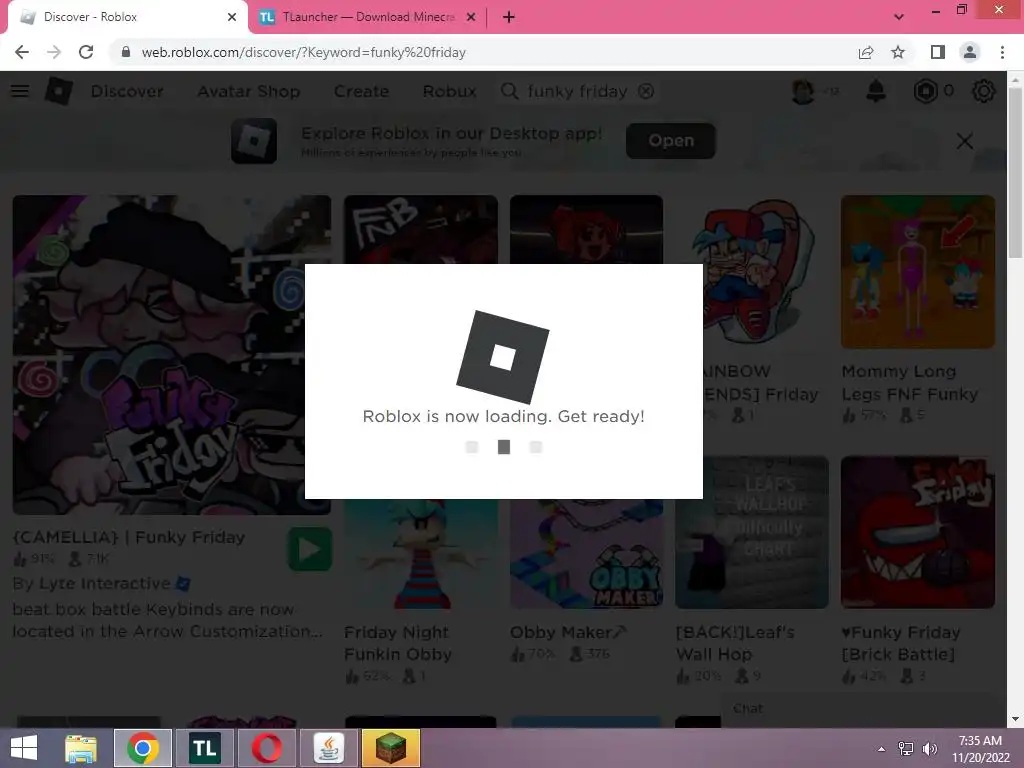The width and height of the screenshot is (1024, 768).
Task: Open the Create menu item
Action: pyautogui.click(x=361, y=91)
